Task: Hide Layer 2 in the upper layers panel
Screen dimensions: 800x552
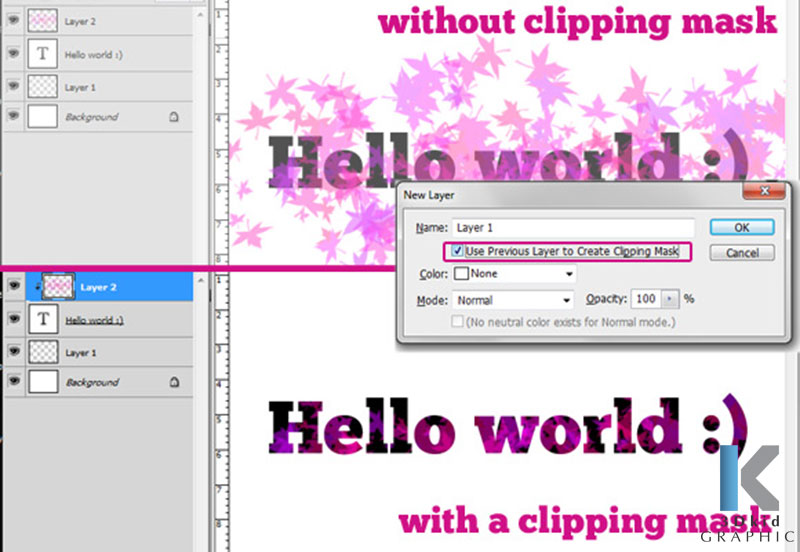Action: click(x=13, y=20)
